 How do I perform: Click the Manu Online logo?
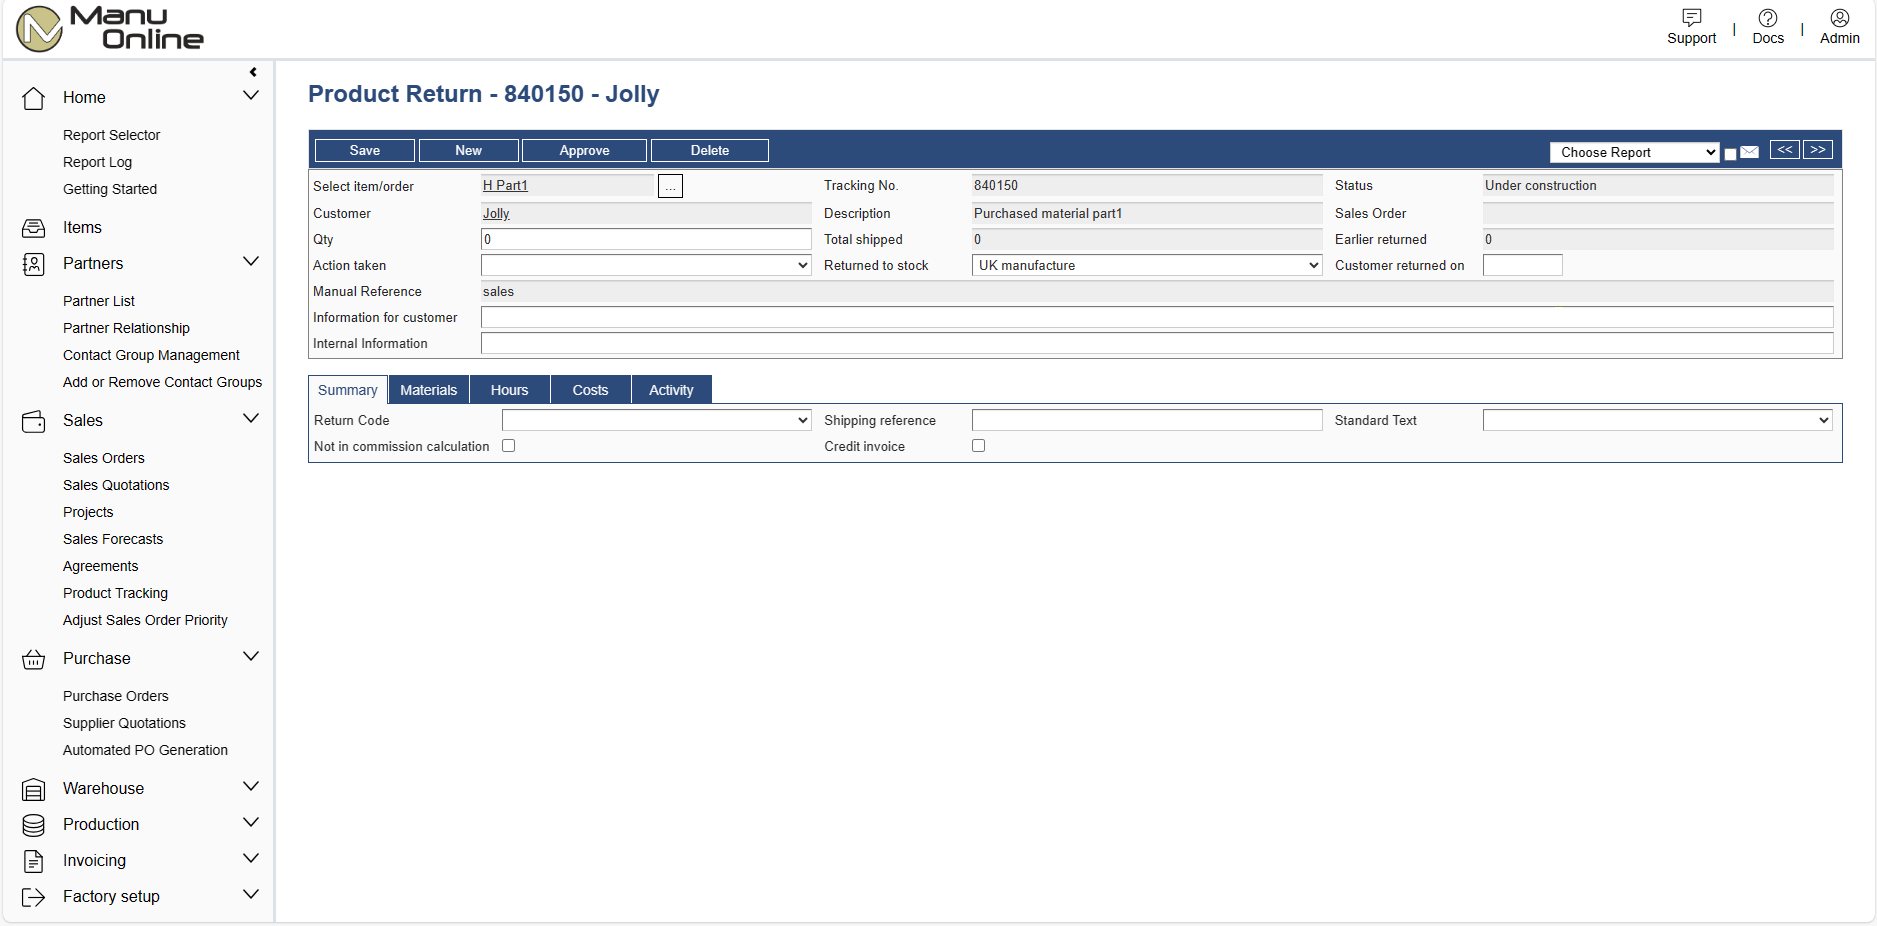(110, 28)
